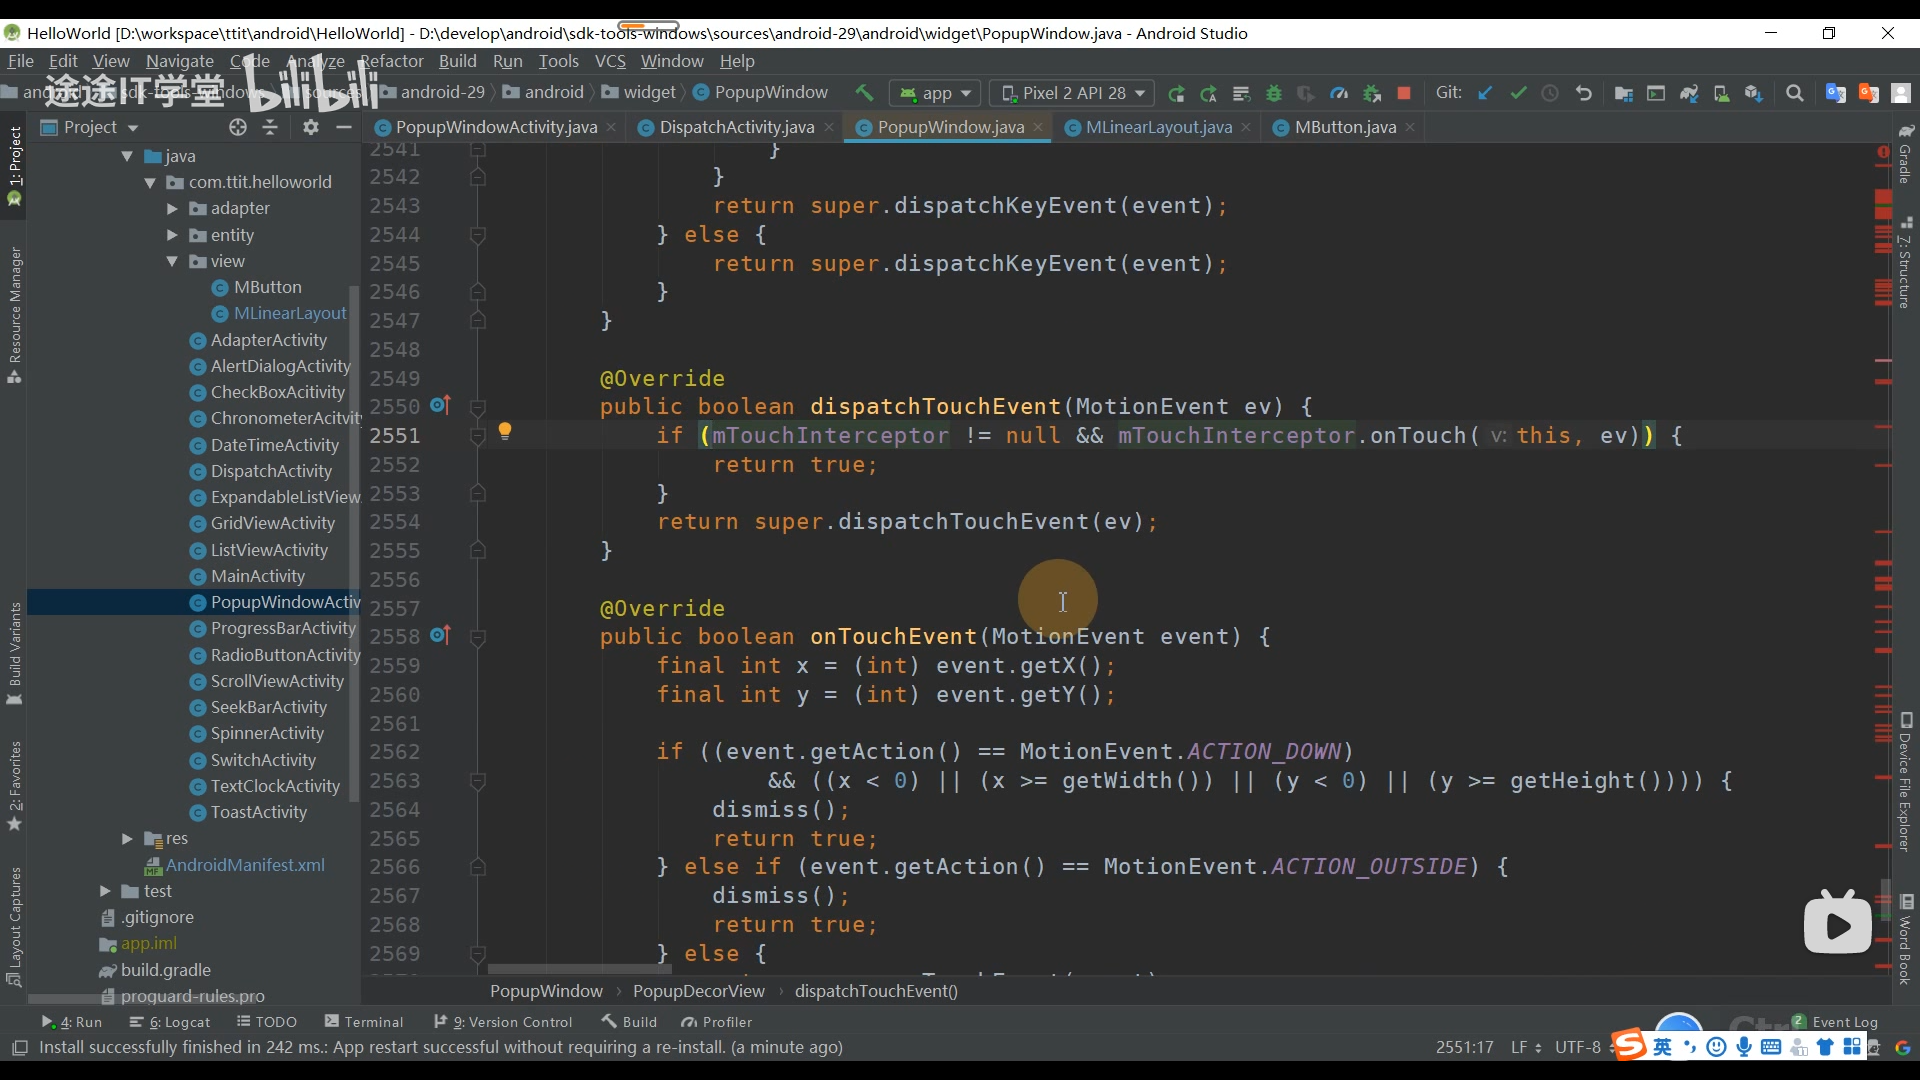Click the Make Project hammer icon

(864, 93)
